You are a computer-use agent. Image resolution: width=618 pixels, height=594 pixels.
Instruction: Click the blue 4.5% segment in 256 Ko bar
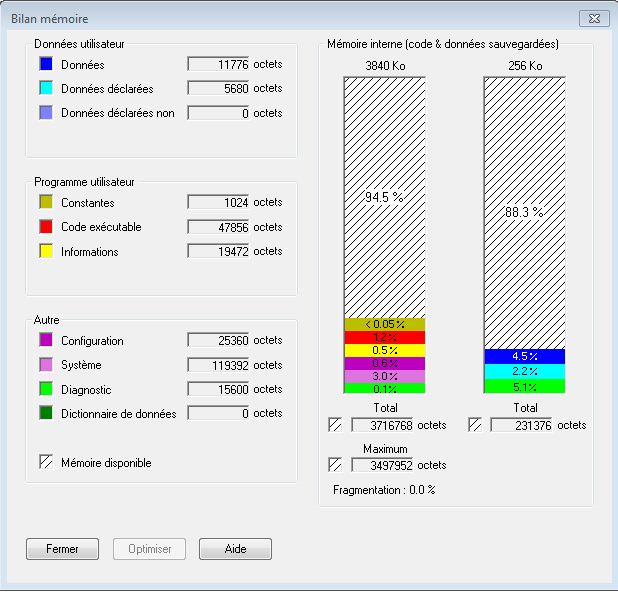[x=525, y=356]
